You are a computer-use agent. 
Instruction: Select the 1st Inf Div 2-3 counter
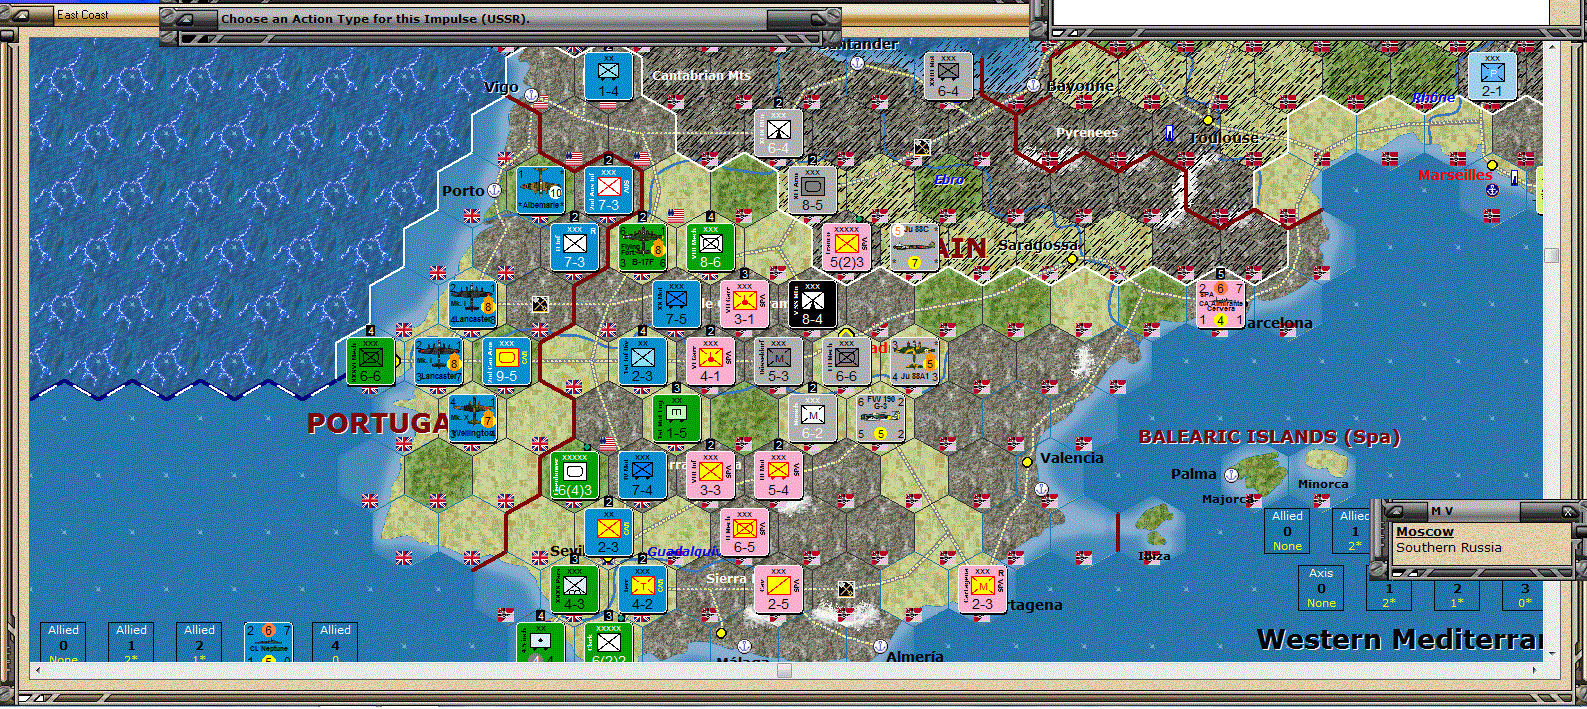tap(642, 361)
